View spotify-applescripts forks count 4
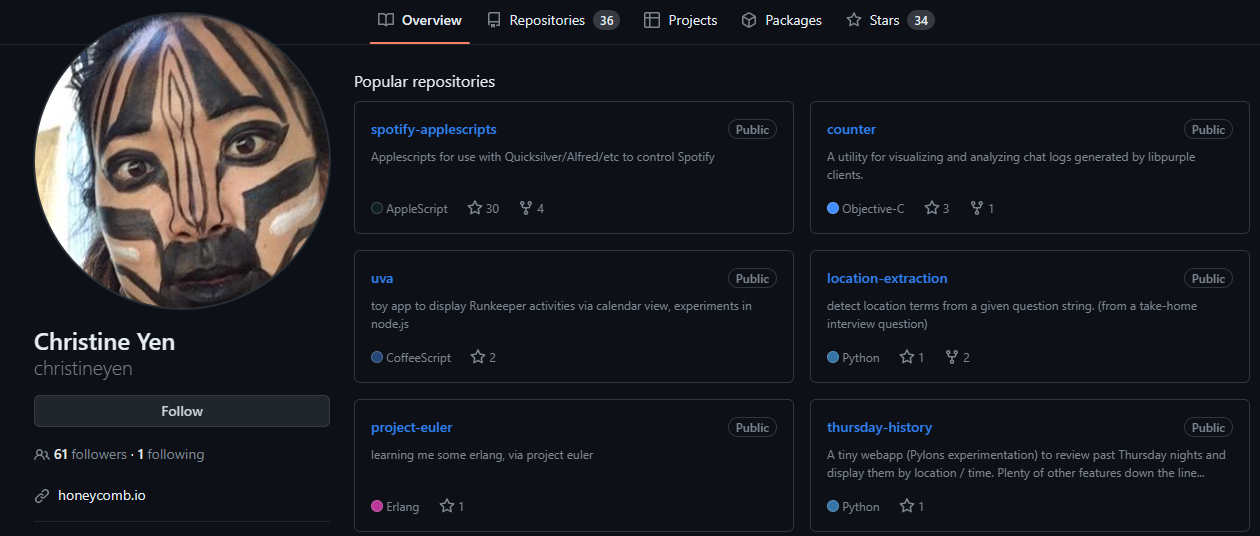Image resolution: width=1260 pixels, height=536 pixels. [x=532, y=208]
